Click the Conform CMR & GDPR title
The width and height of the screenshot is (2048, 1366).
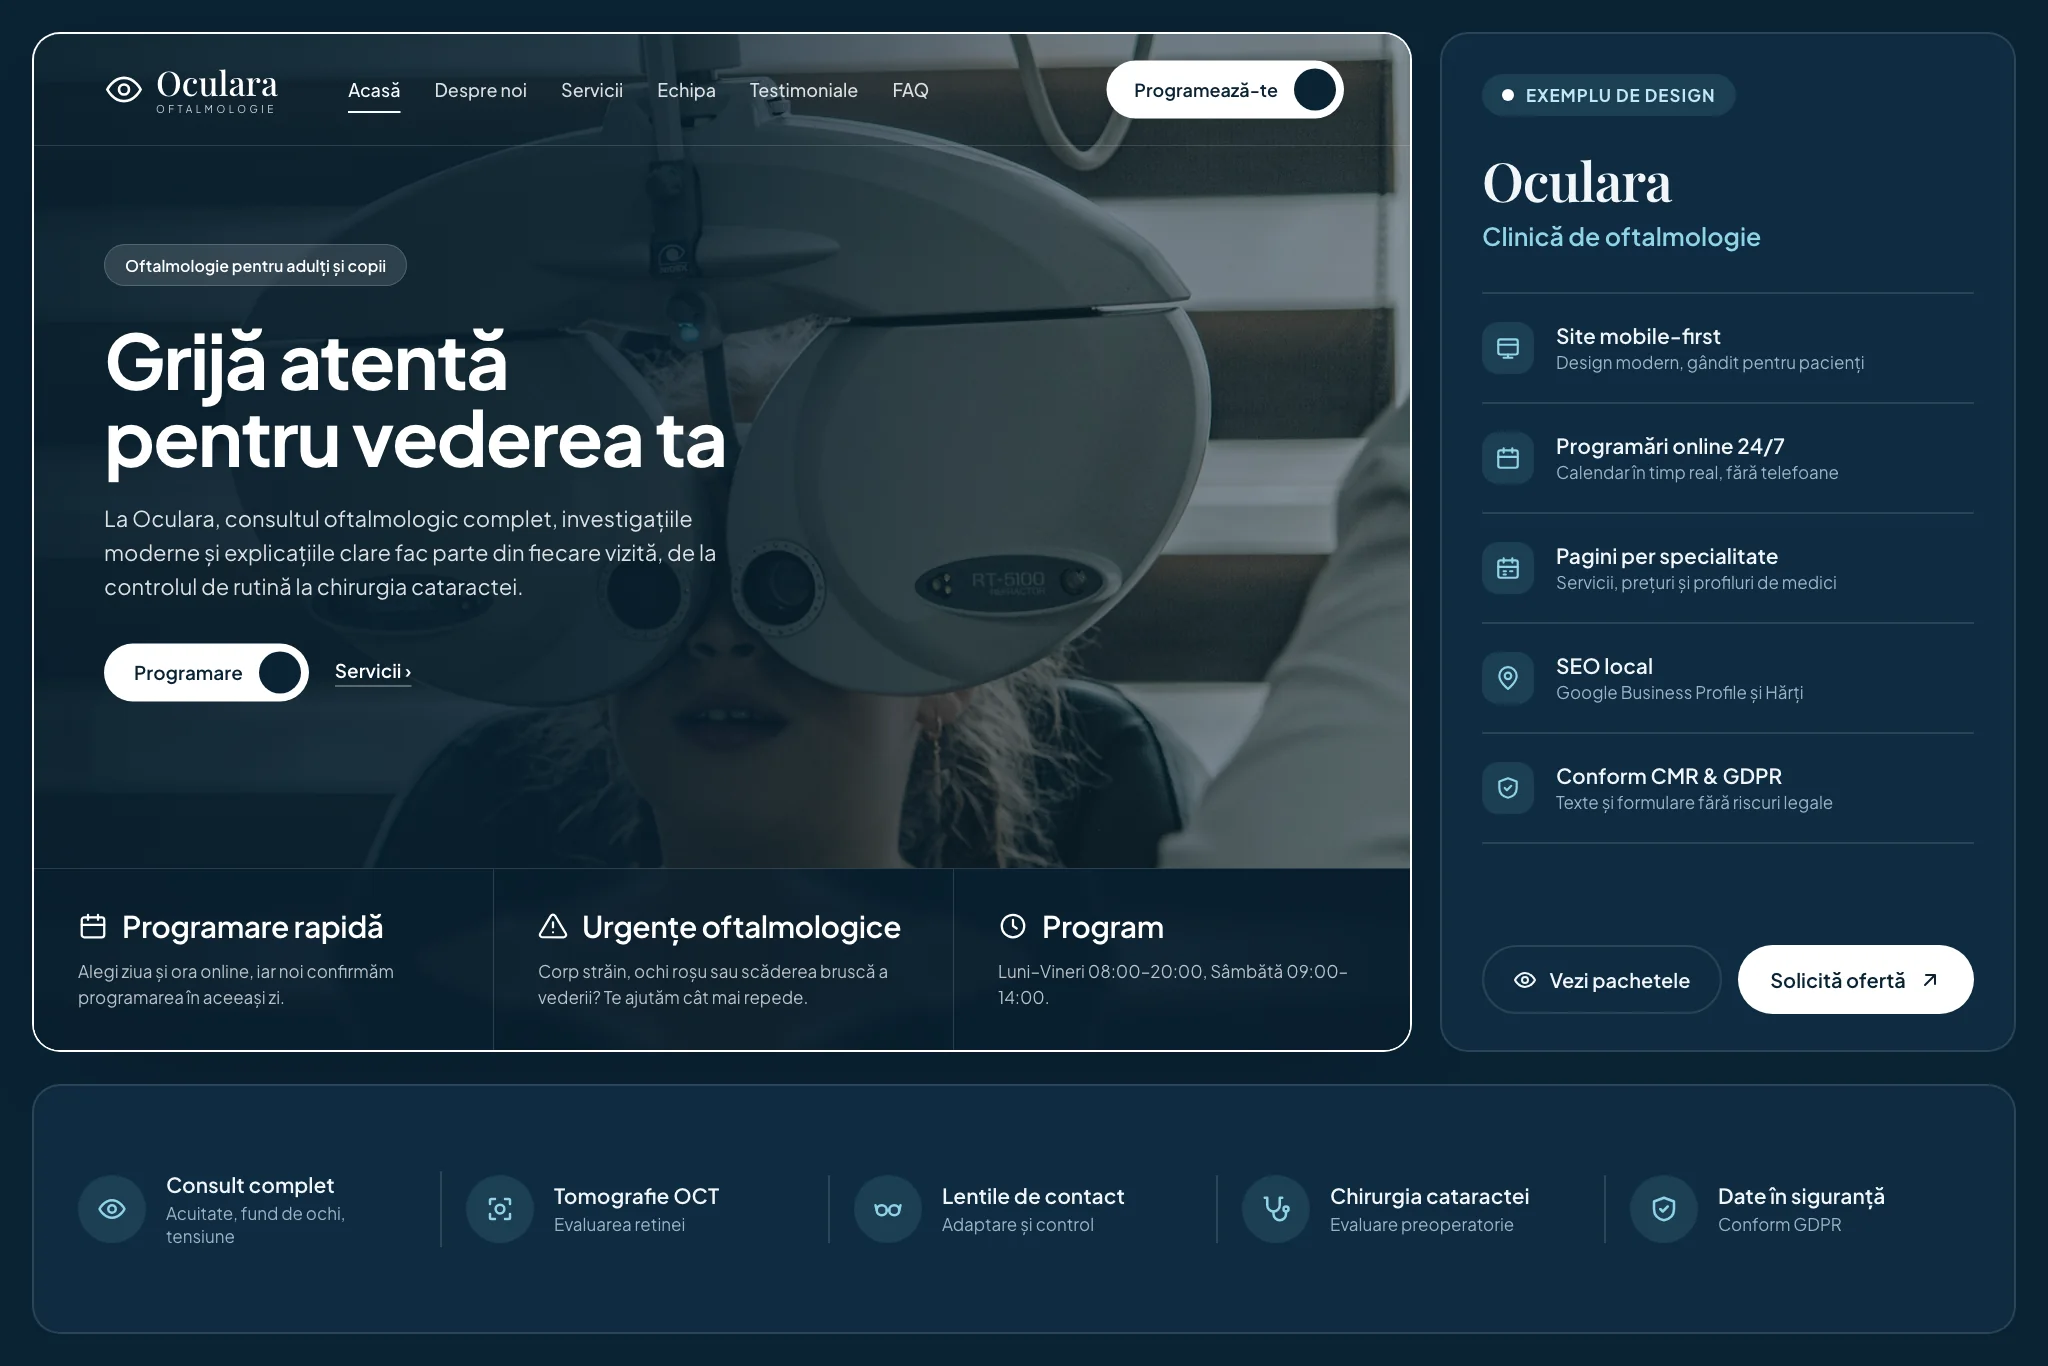1669,776
